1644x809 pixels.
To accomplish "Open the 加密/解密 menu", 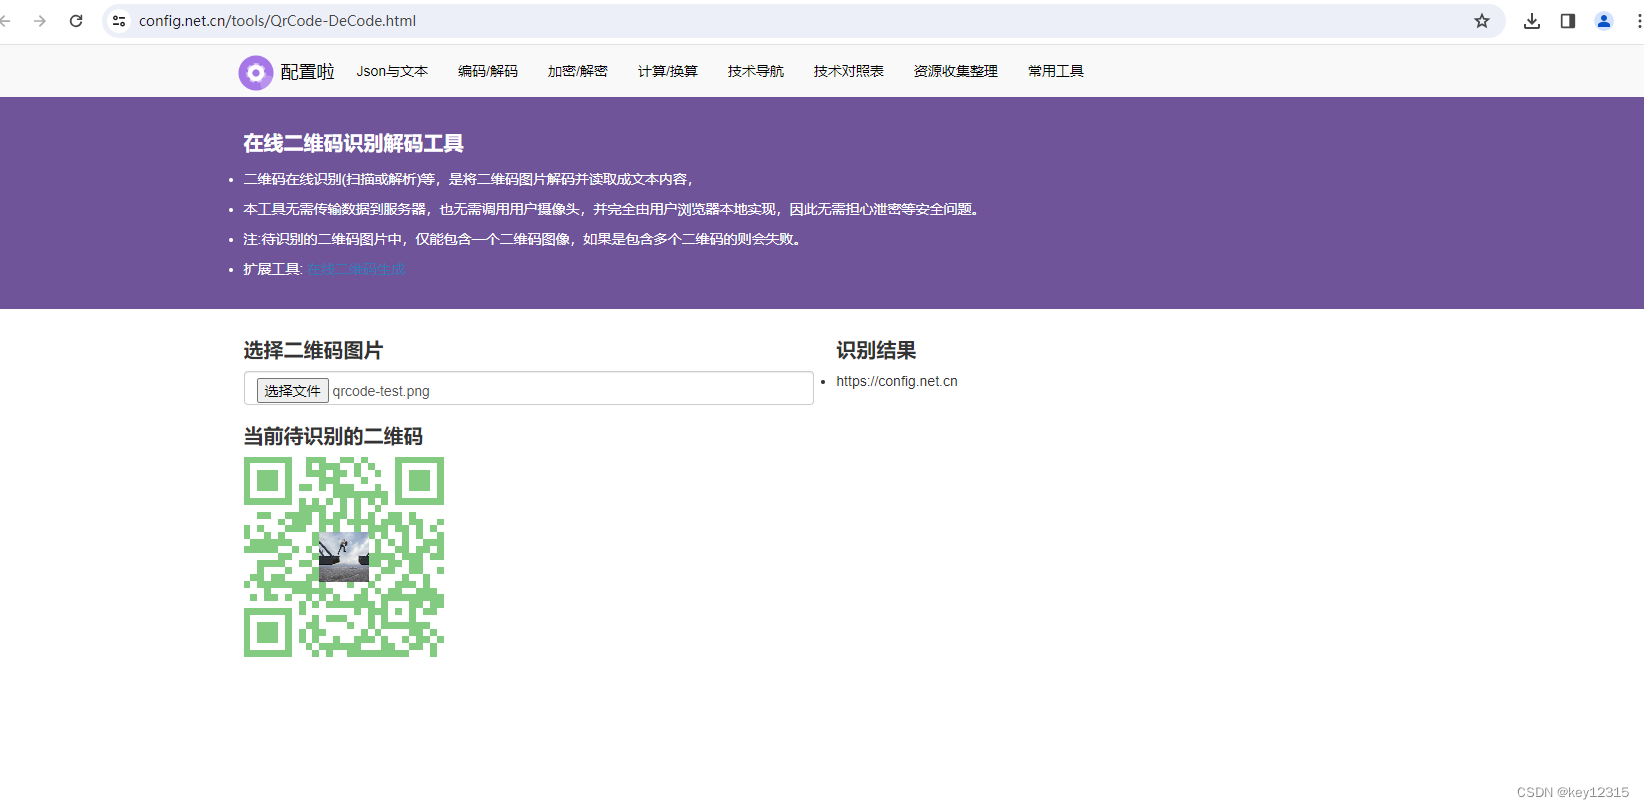I will [x=578, y=71].
